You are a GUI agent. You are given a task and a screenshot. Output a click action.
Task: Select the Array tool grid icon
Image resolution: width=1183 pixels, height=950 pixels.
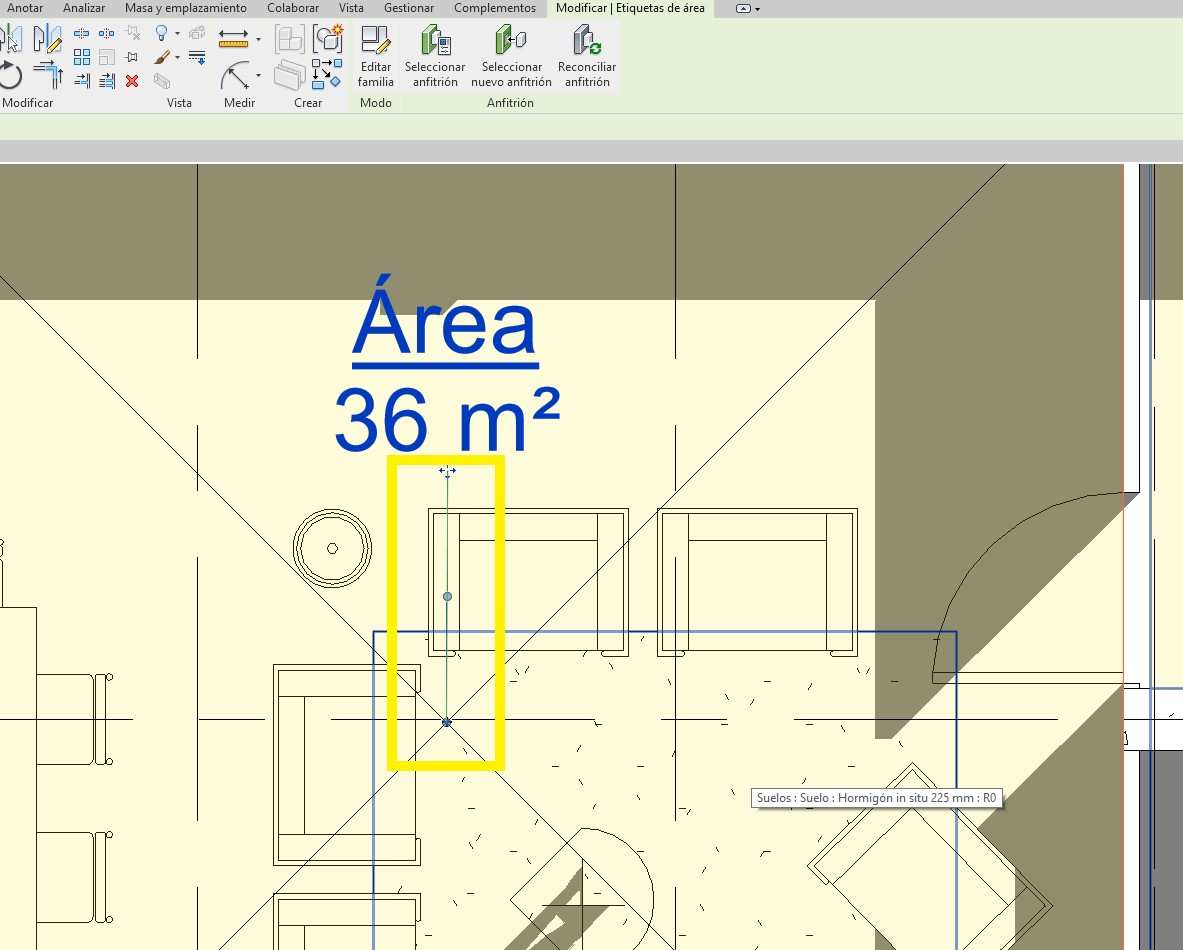(82, 57)
